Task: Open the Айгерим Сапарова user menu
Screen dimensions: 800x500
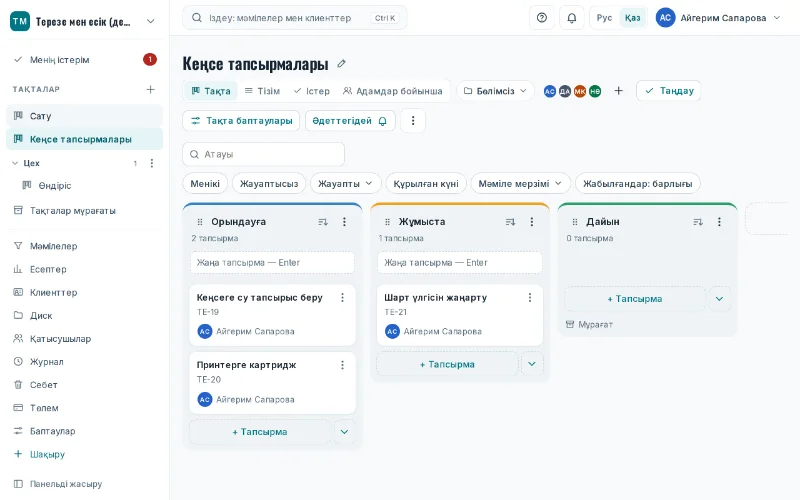Action: pos(718,18)
